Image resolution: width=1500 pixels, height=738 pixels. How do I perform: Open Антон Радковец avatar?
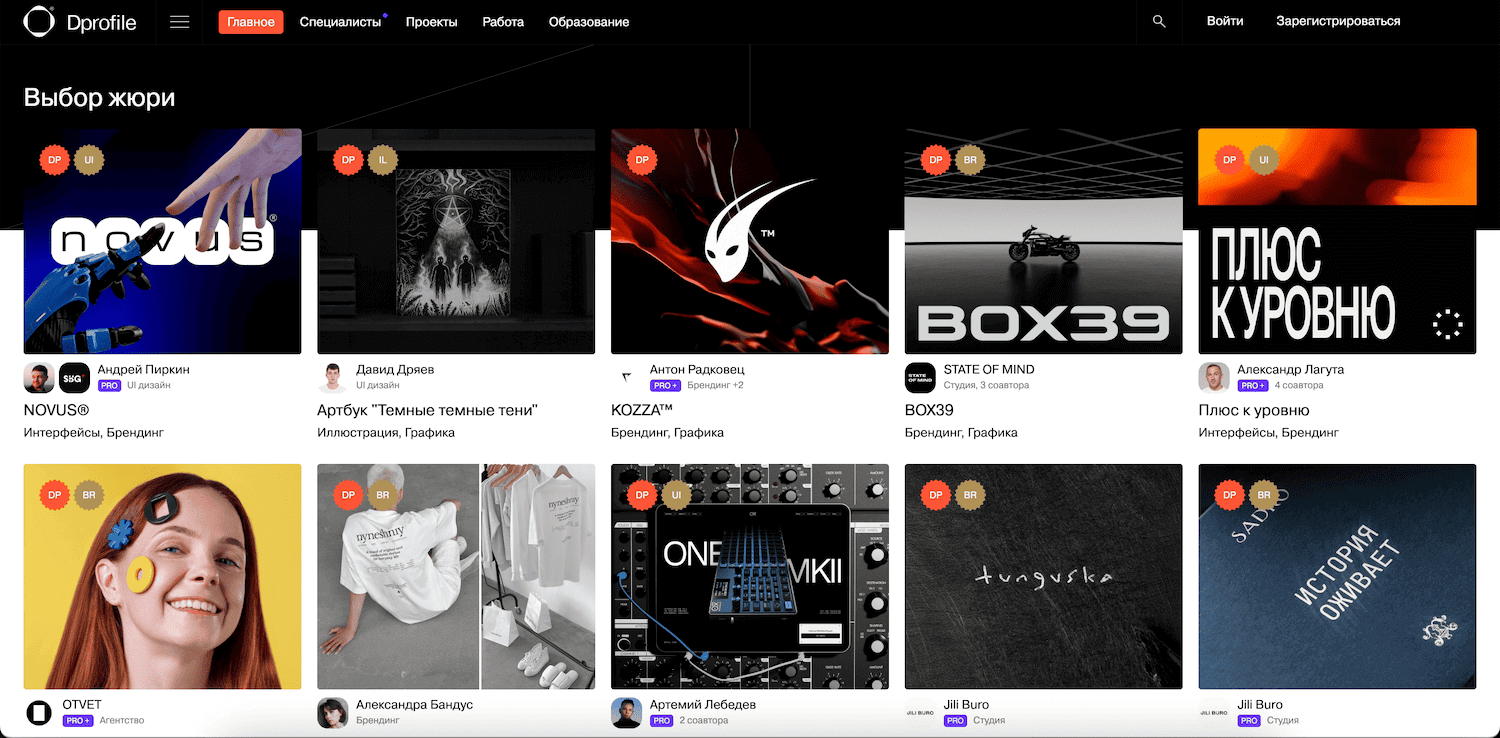(x=627, y=377)
